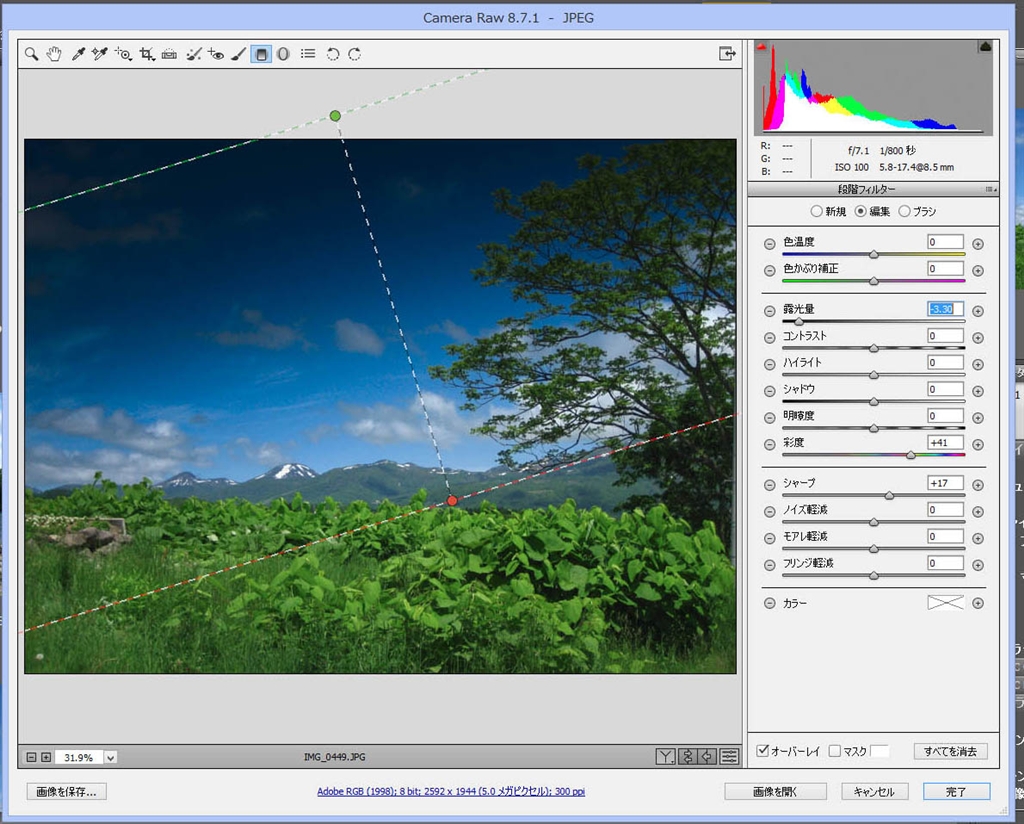The height and width of the screenshot is (824, 1024).
Task: Click the 彩度 slider handle
Action: [x=910, y=455]
